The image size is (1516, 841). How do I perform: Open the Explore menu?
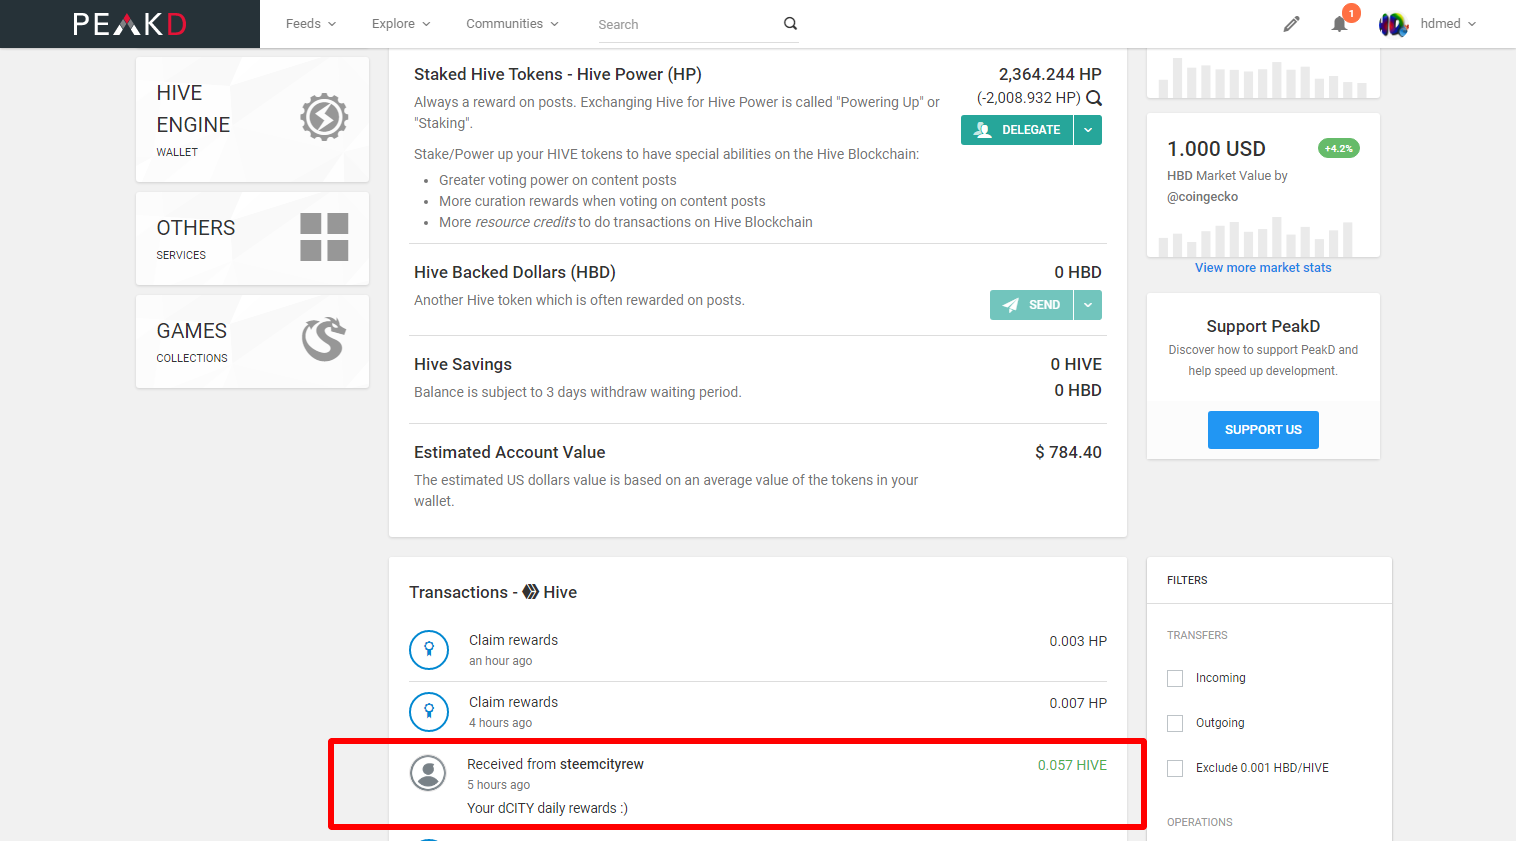401,24
